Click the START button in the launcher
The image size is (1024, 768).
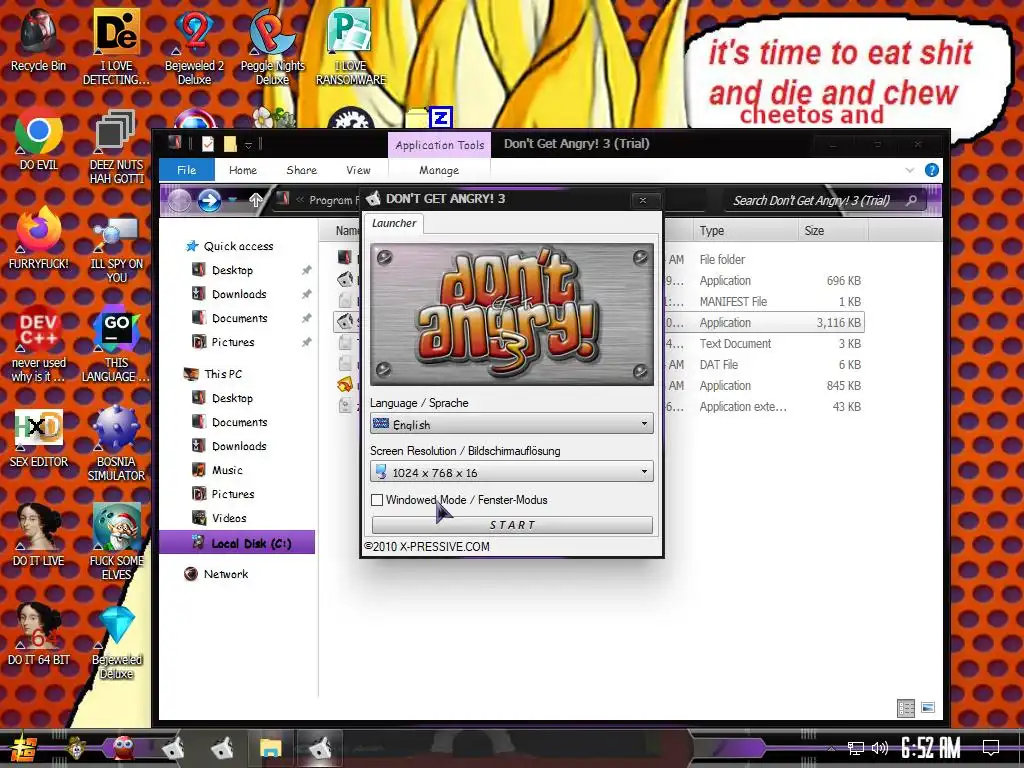(x=512, y=525)
